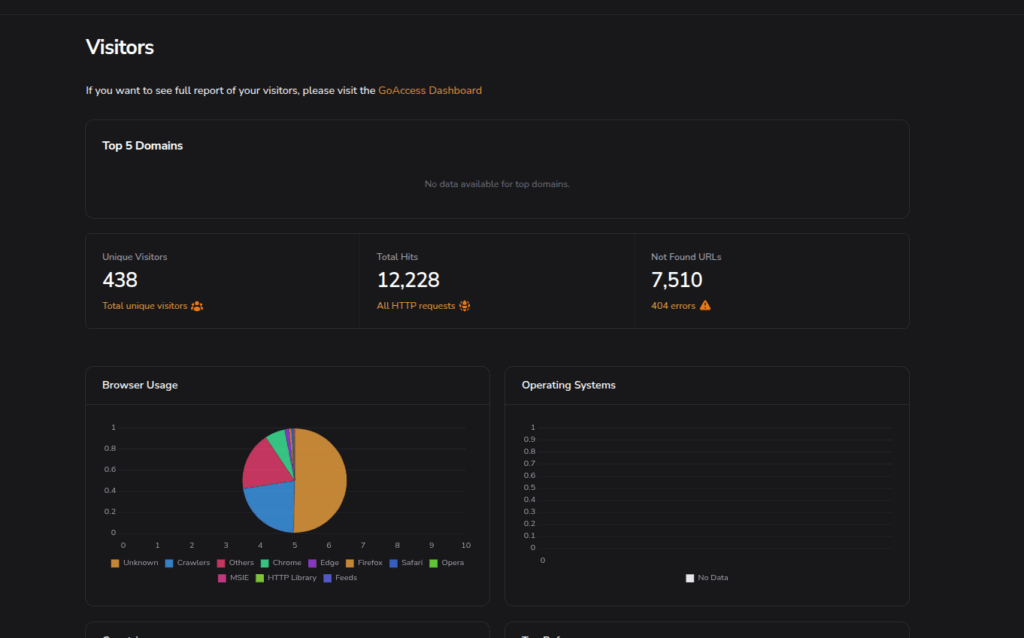Click the warning triangle beside 404 errors
Screen dimensions: 1024x638
pos(705,306)
